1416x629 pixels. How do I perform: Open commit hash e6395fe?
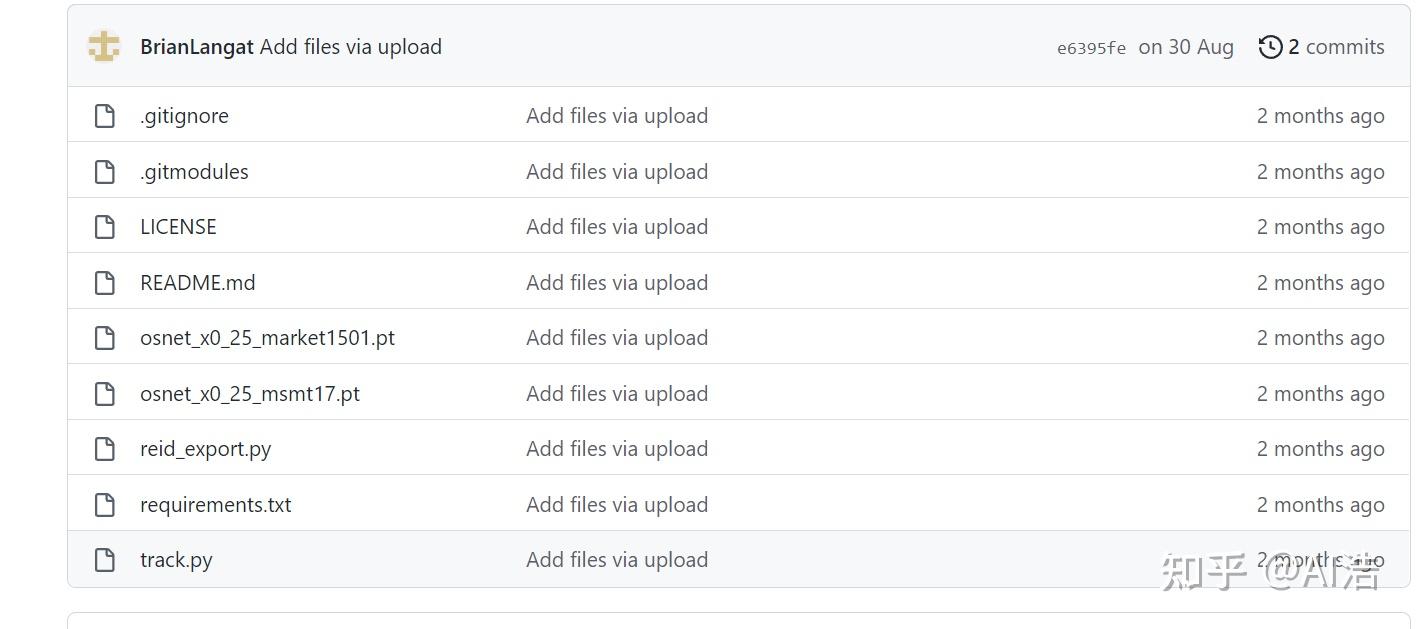(1091, 48)
